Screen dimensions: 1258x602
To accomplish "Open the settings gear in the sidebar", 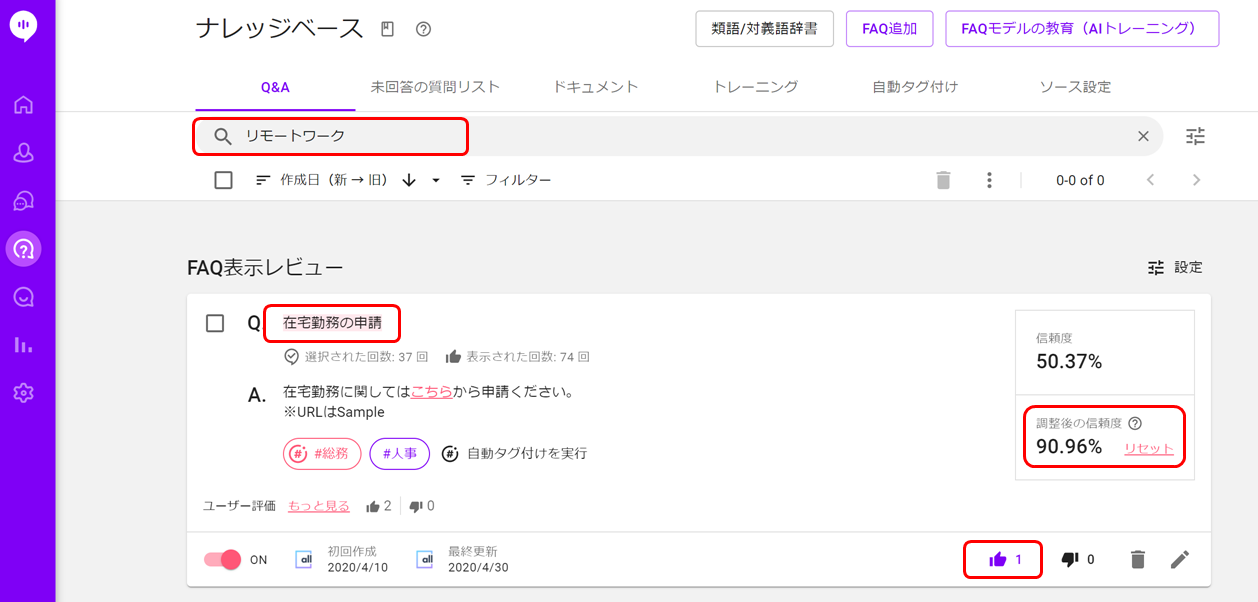I will pos(24,393).
